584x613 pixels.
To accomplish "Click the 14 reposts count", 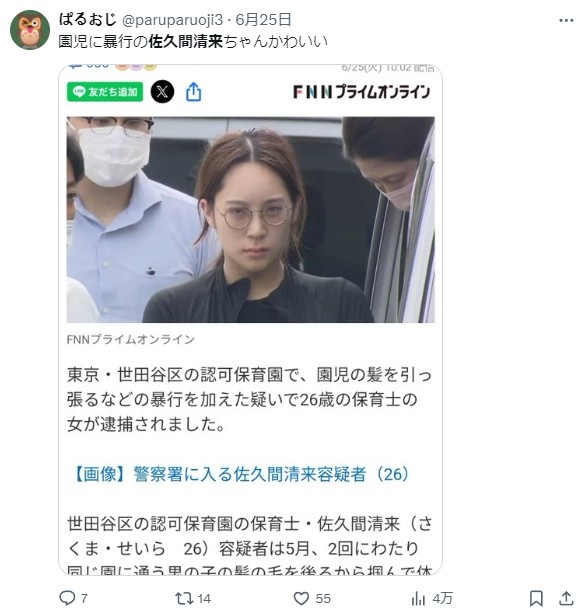I will point(204,599).
